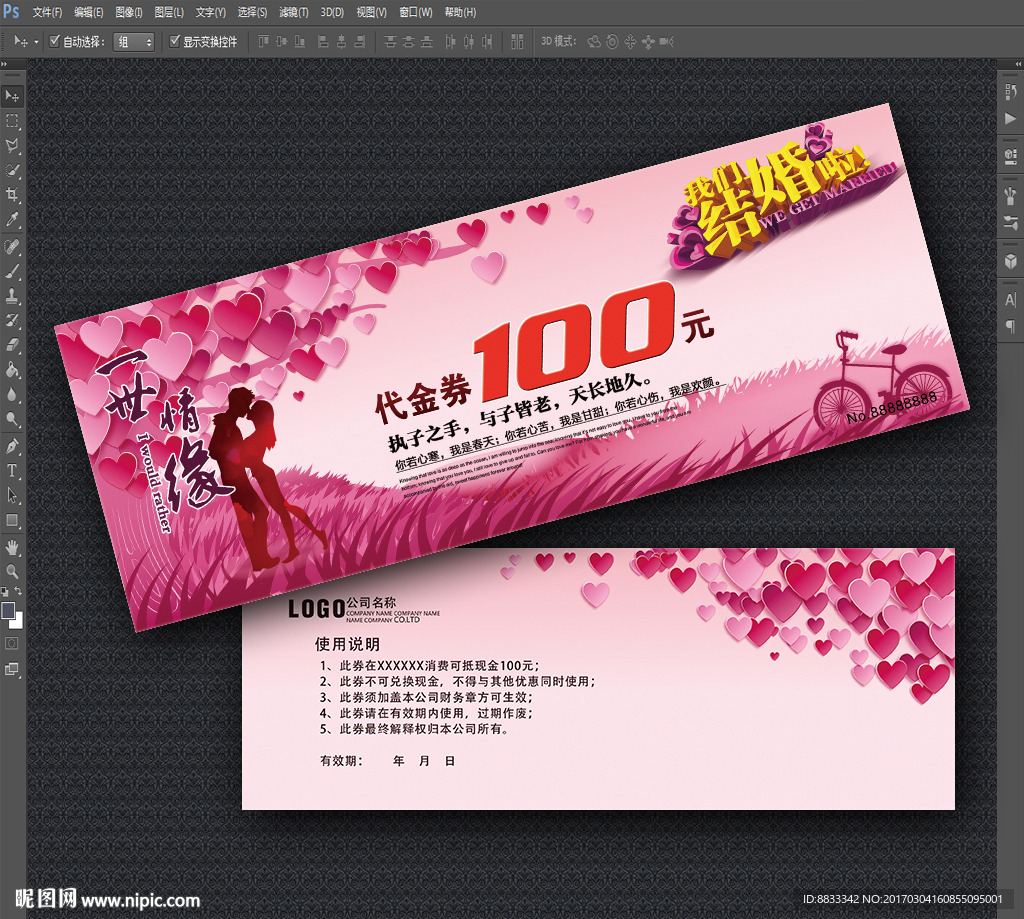Toggle Quick Mask mode

[12, 643]
